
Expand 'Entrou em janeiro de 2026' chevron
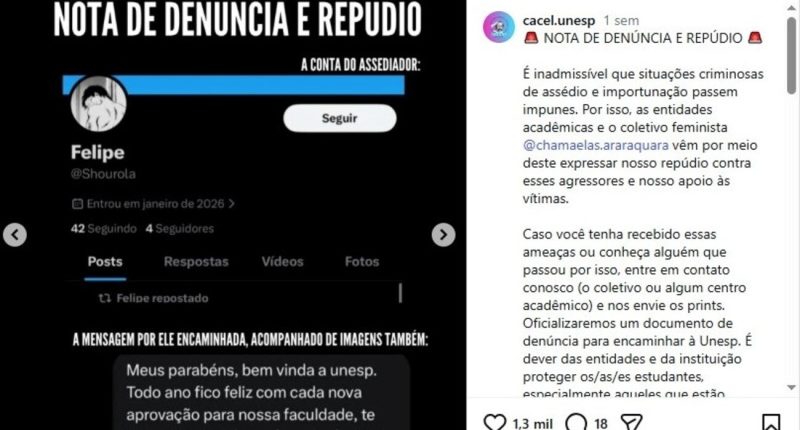pos(232,204)
